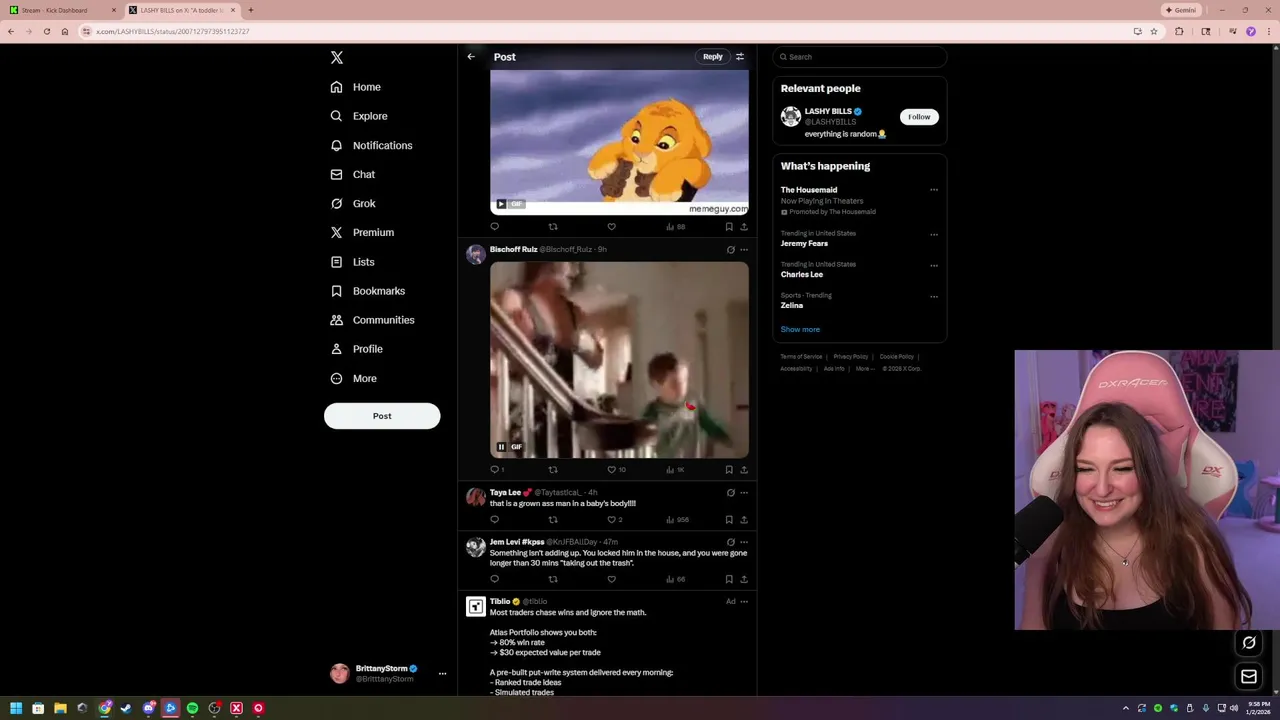
Task: Open Privacy Policy link
Action: (x=851, y=357)
